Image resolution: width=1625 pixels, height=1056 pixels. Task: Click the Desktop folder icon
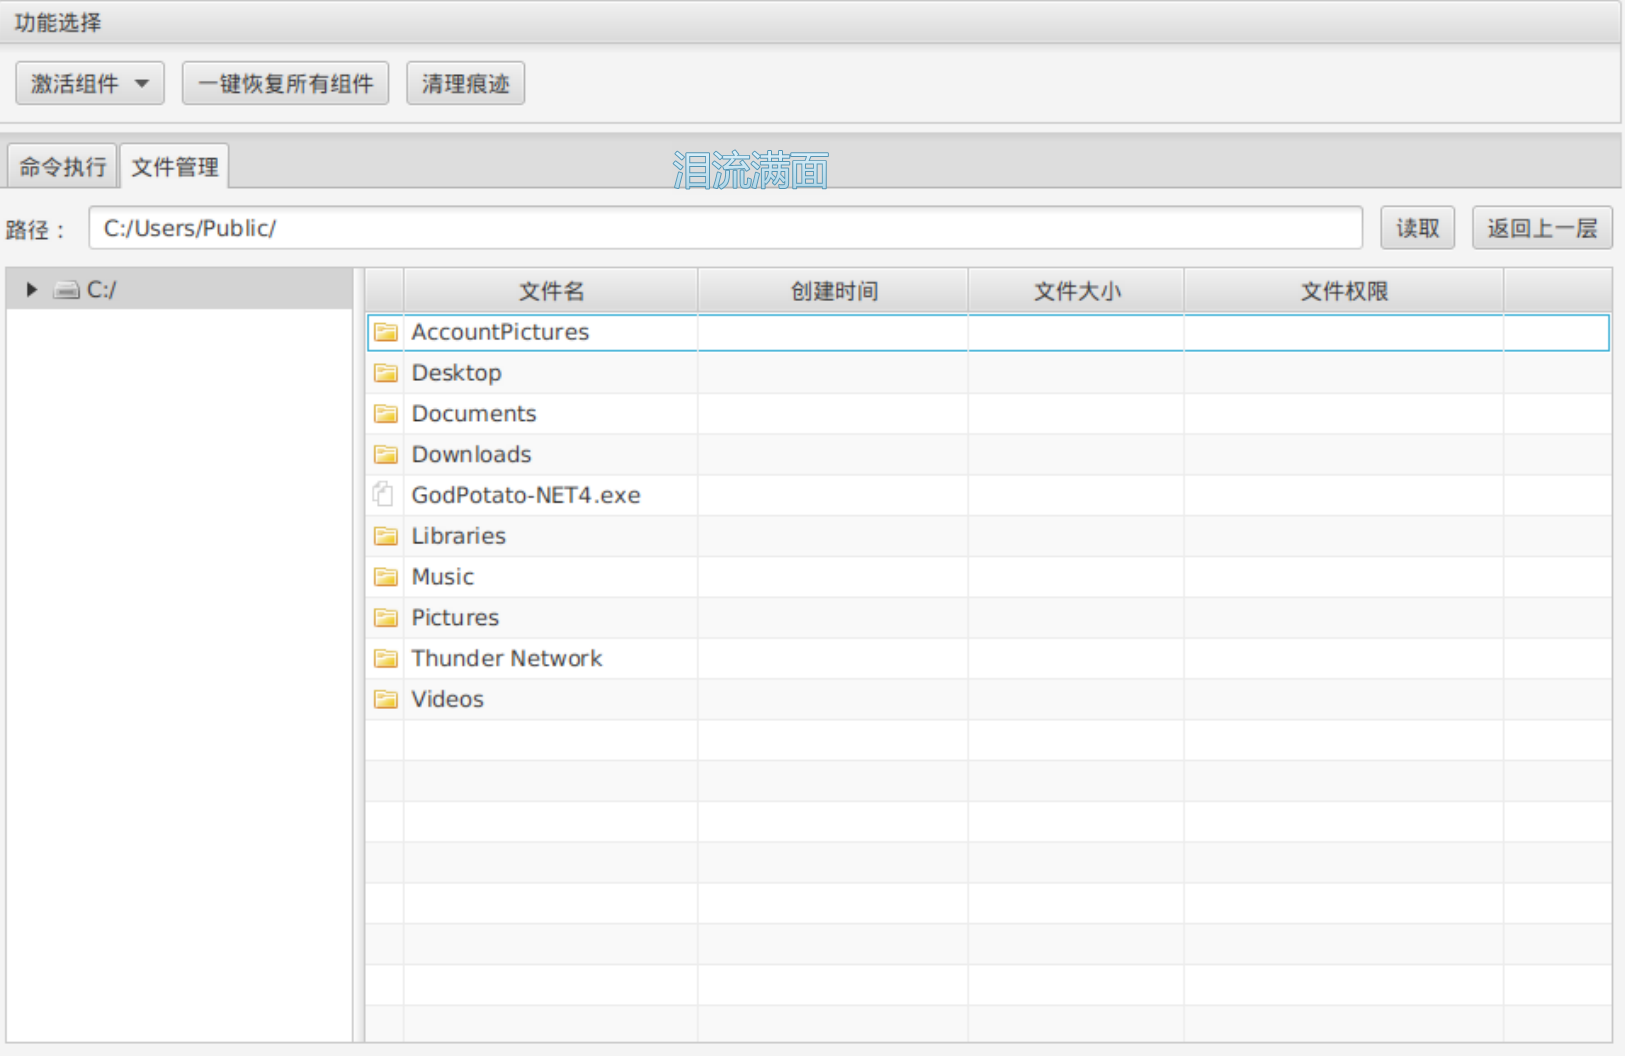[x=385, y=373]
